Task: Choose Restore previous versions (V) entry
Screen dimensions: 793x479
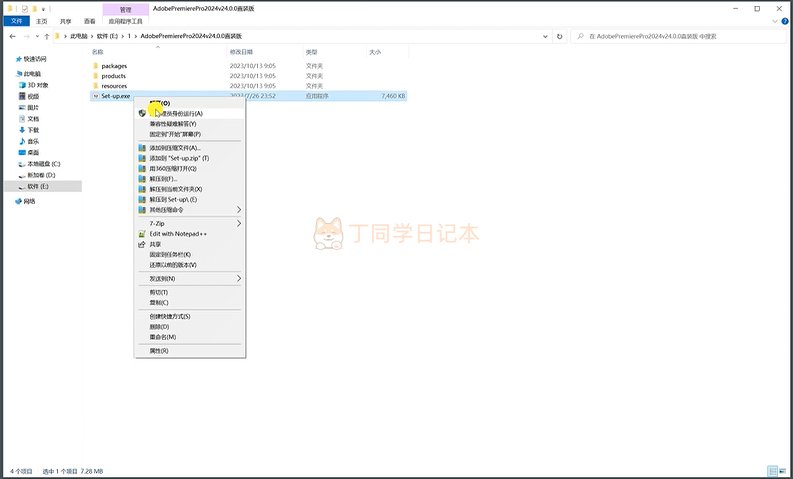Action: pos(190,265)
